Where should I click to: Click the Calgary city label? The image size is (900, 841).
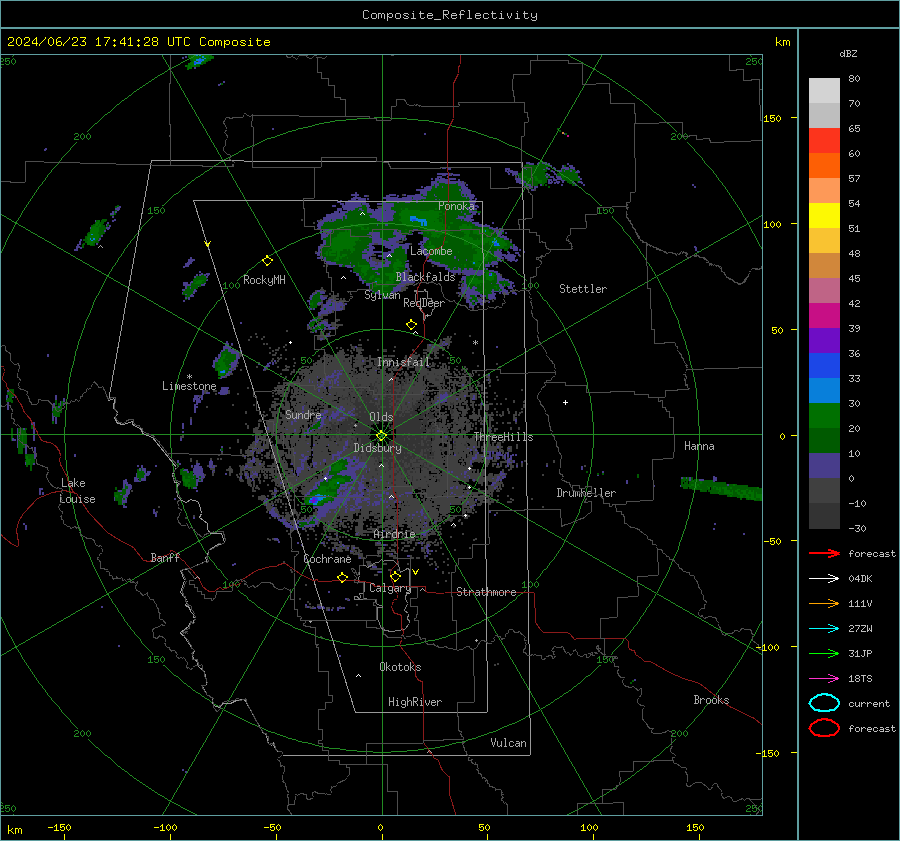point(390,588)
